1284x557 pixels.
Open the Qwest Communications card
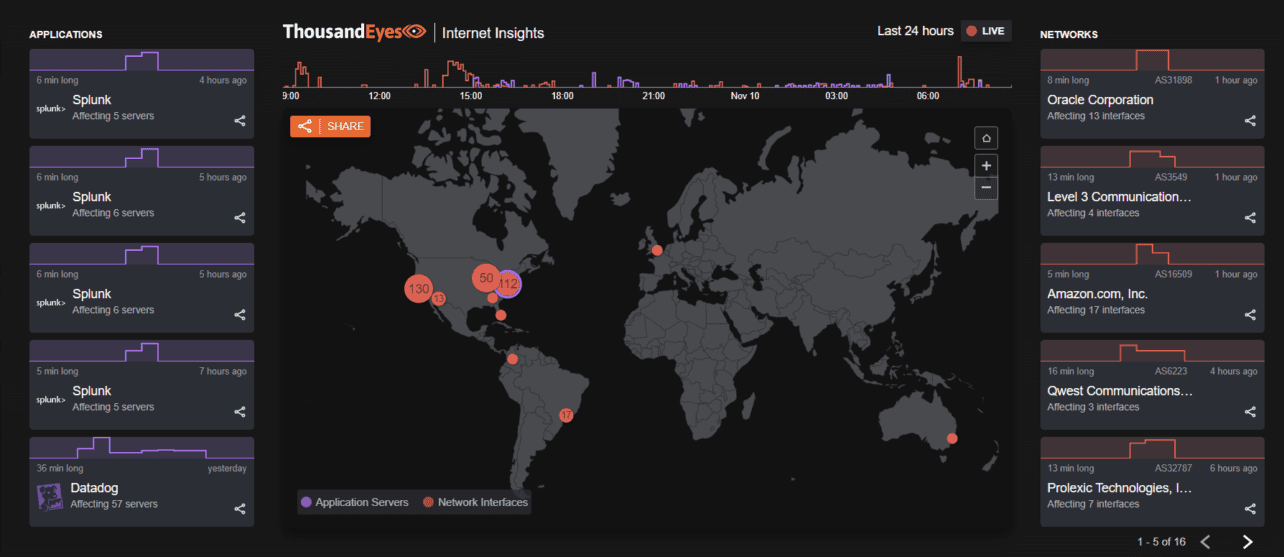(1152, 384)
